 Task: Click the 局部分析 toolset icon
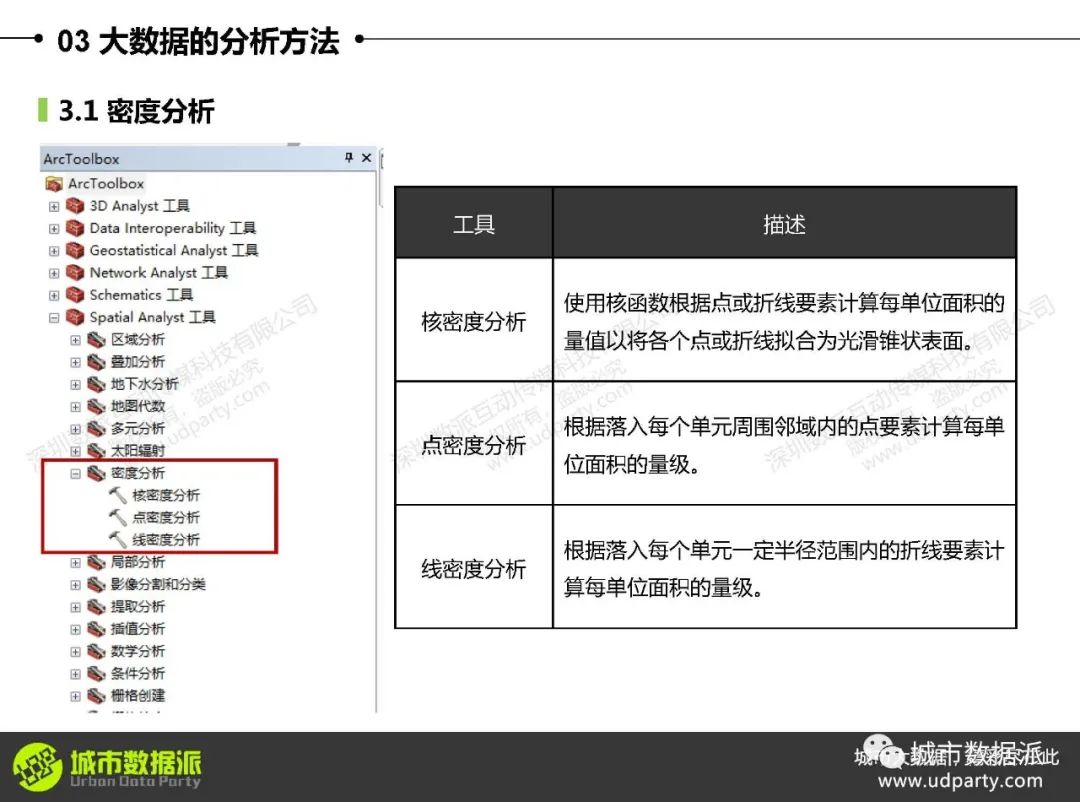click(96, 562)
